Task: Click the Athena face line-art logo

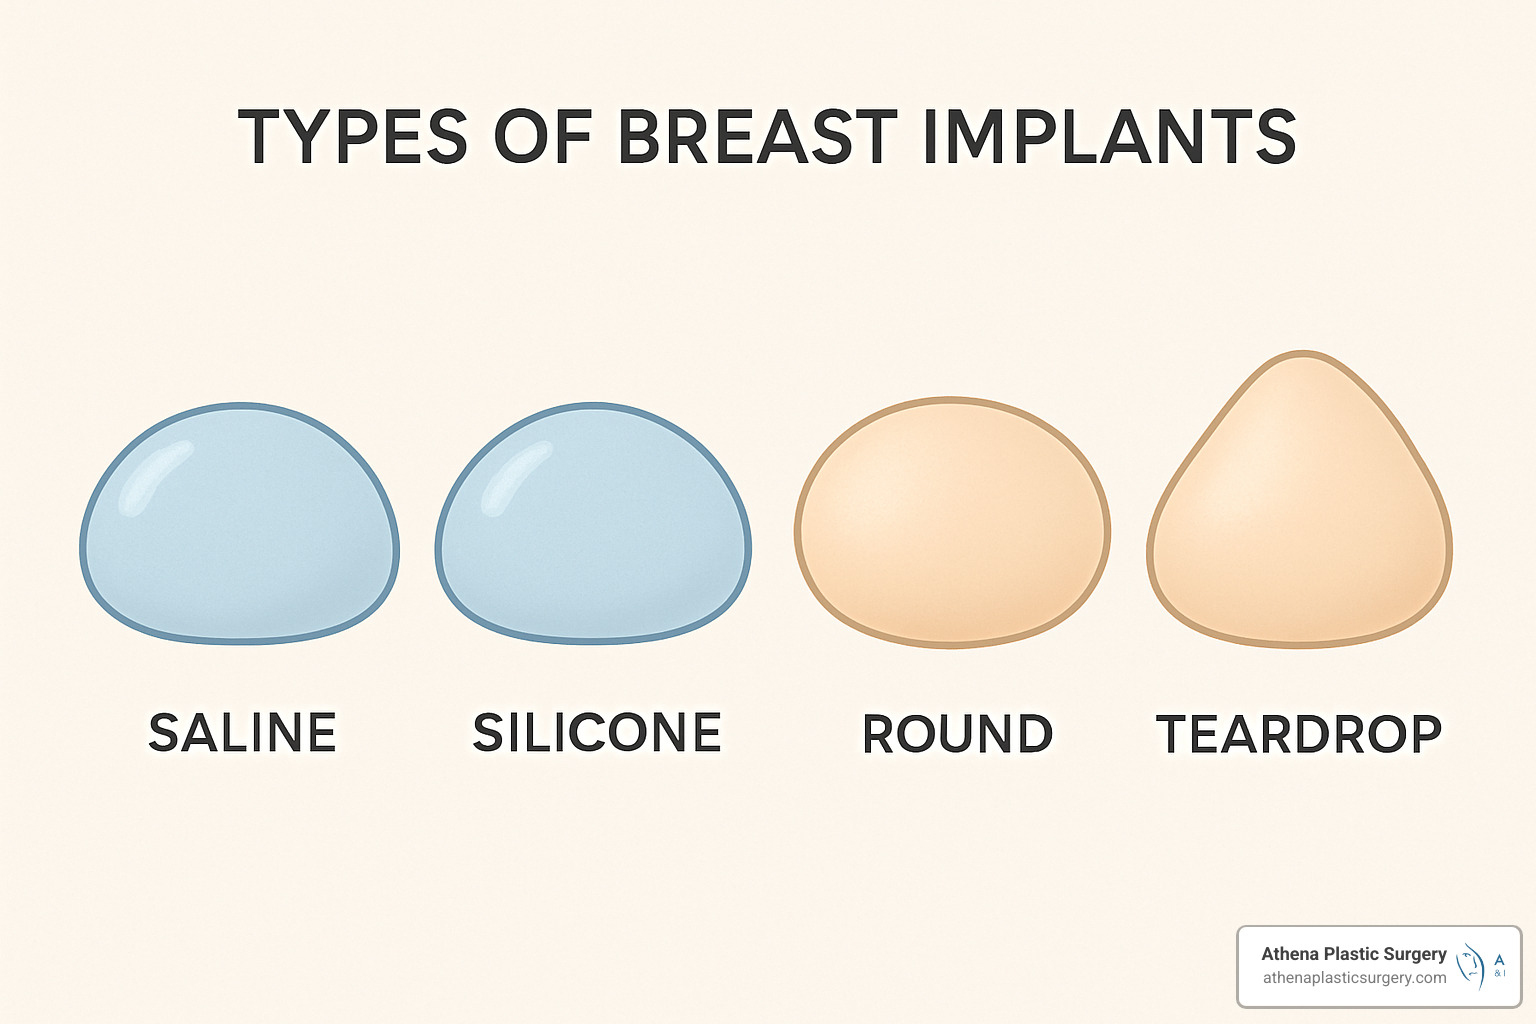Action: [x=1470, y=965]
